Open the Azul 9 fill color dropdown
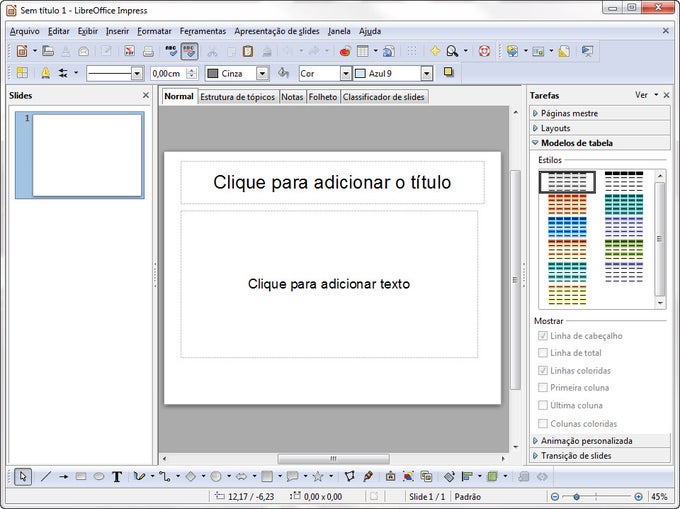This screenshot has width=680, height=509. (427, 74)
